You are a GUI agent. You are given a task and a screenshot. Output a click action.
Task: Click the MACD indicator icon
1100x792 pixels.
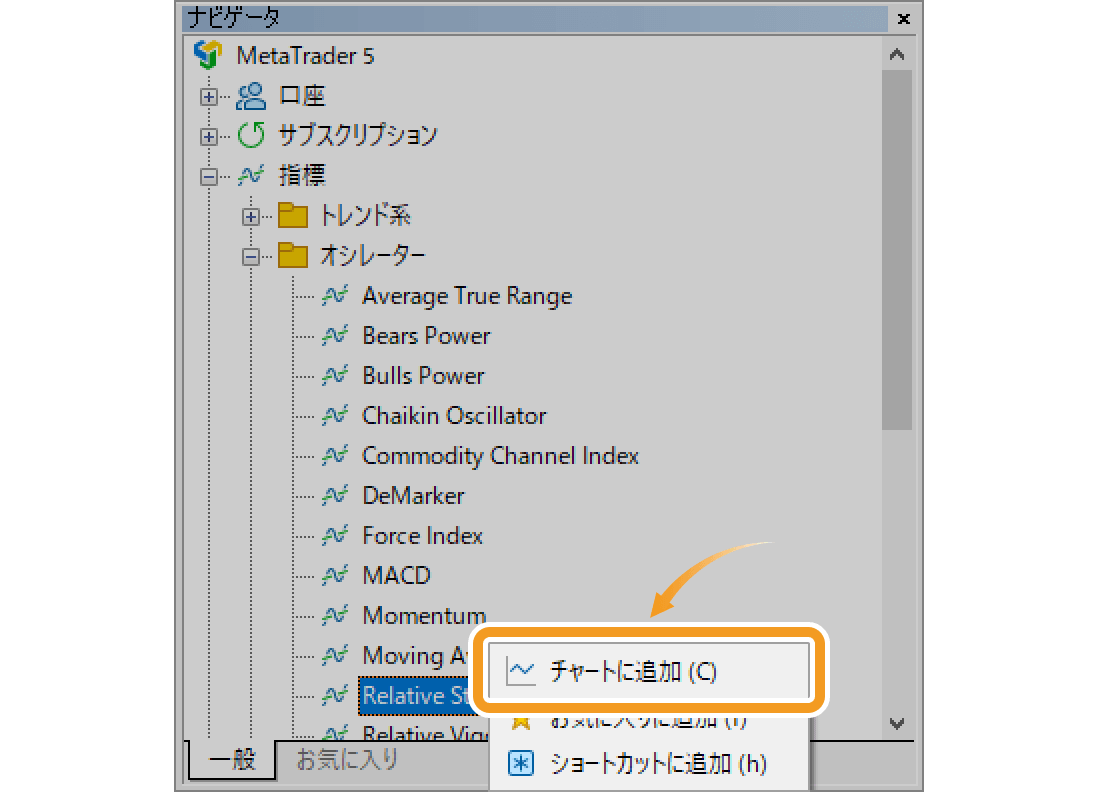tap(335, 576)
